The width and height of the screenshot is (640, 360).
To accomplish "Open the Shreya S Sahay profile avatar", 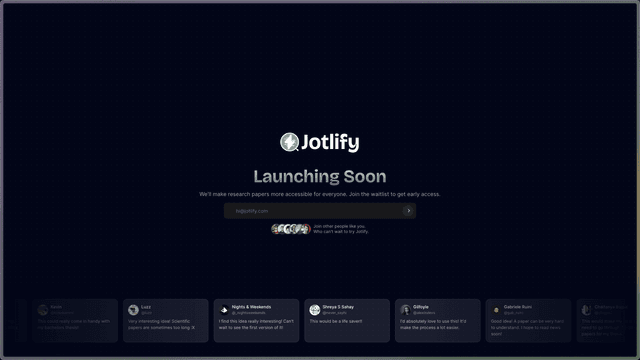I will (x=315, y=310).
